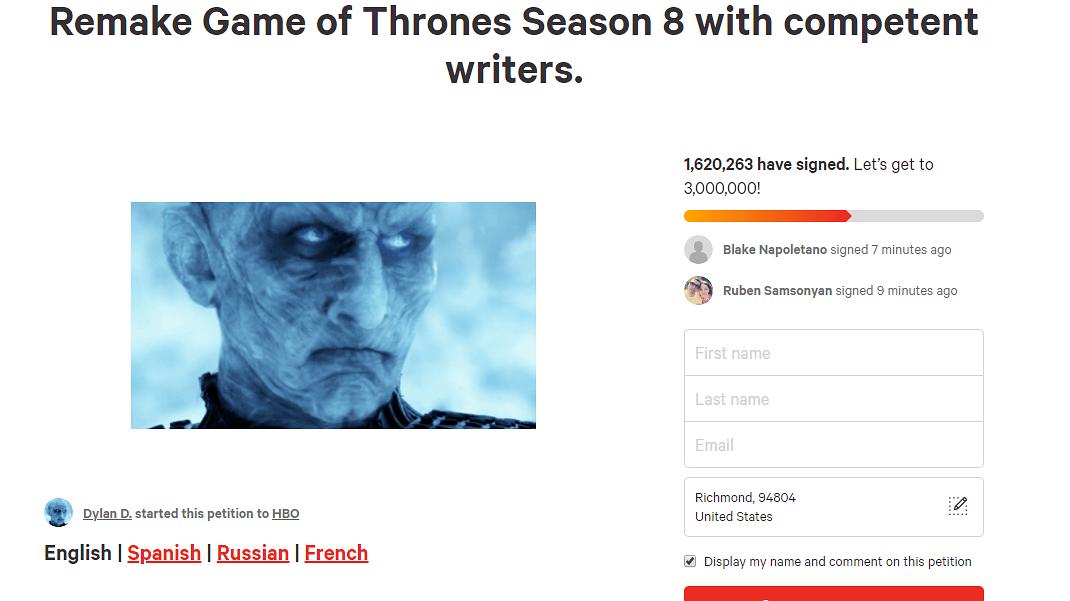Image resolution: width=1070 pixels, height=601 pixels.
Task: Click the petition title heading
Action: (514, 45)
